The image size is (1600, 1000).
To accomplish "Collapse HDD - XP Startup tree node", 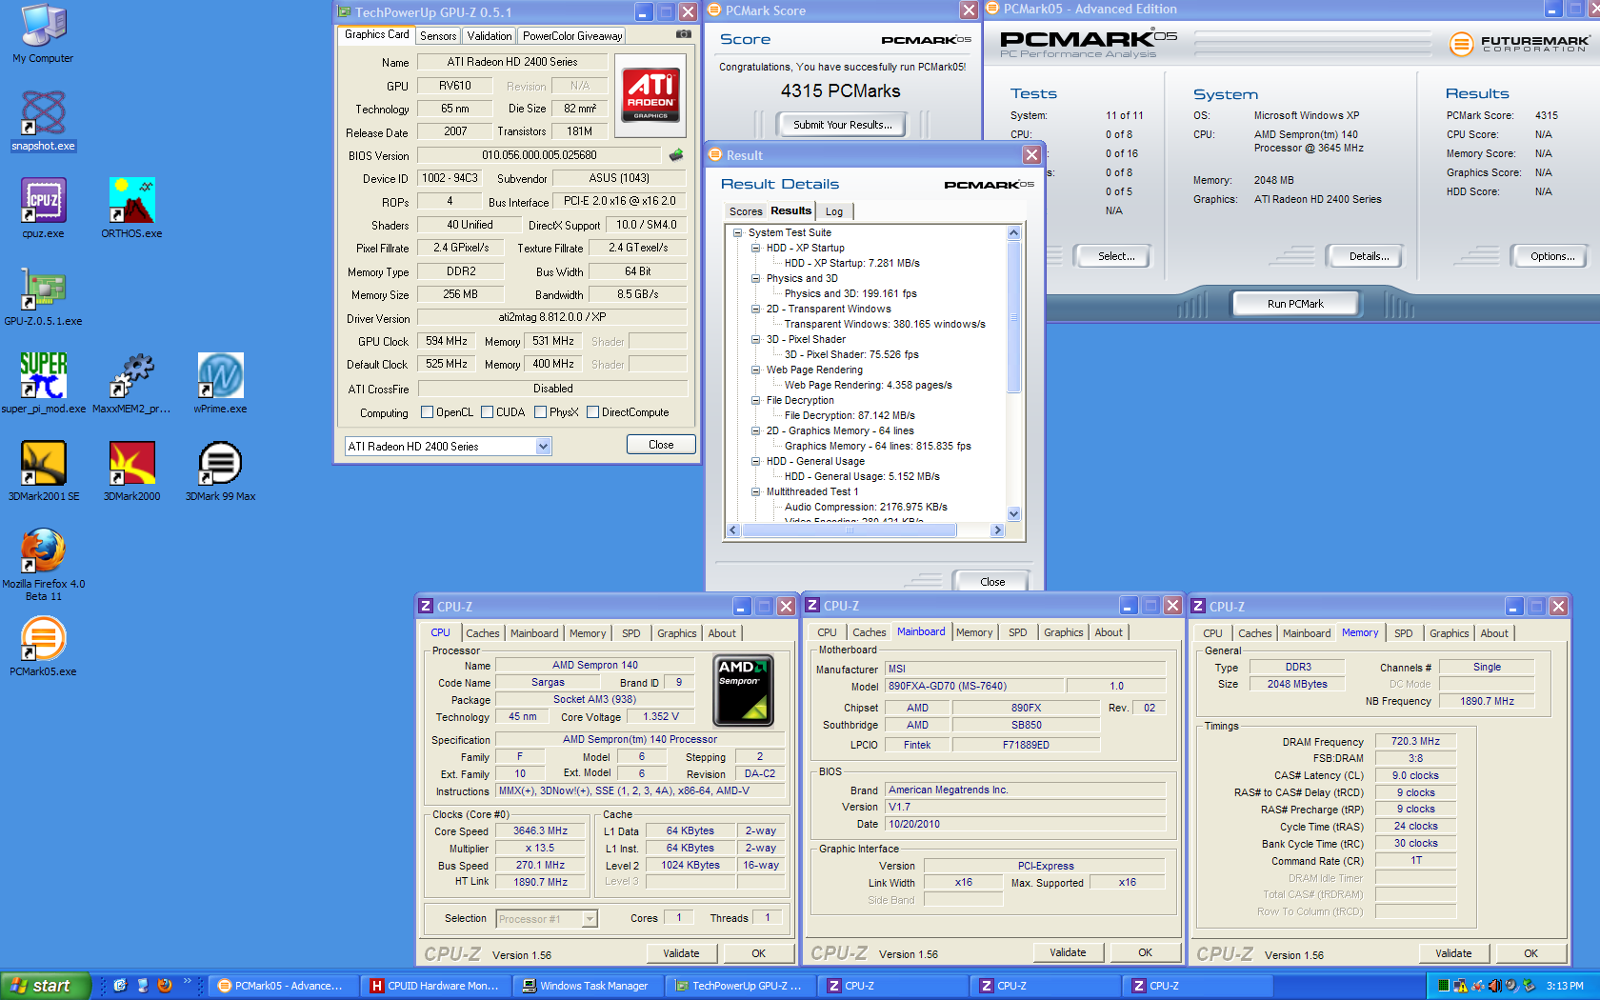I will [756, 248].
